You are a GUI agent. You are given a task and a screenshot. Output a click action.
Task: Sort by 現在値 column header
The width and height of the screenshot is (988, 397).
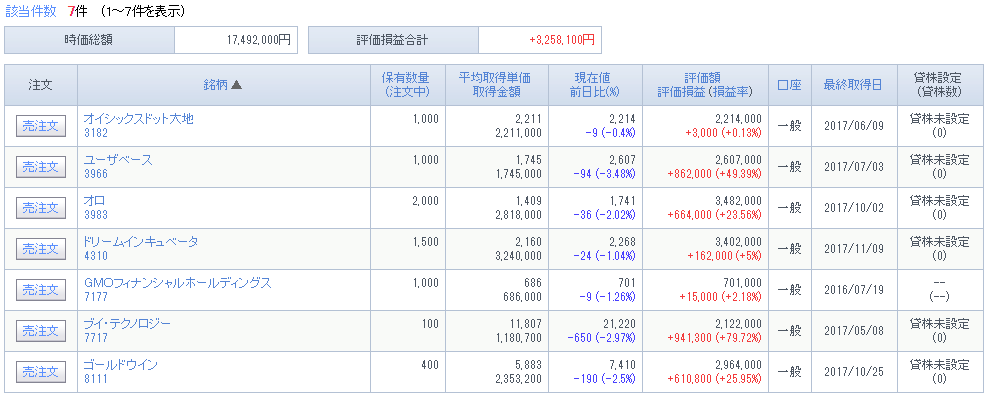[x=592, y=78]
